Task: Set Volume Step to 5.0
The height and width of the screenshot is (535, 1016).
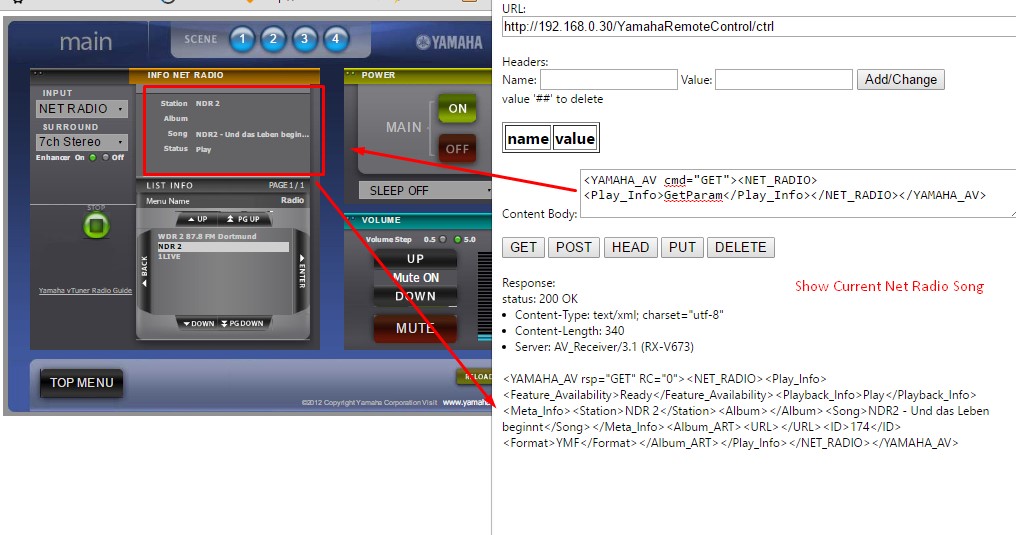Action: [457, 239]
